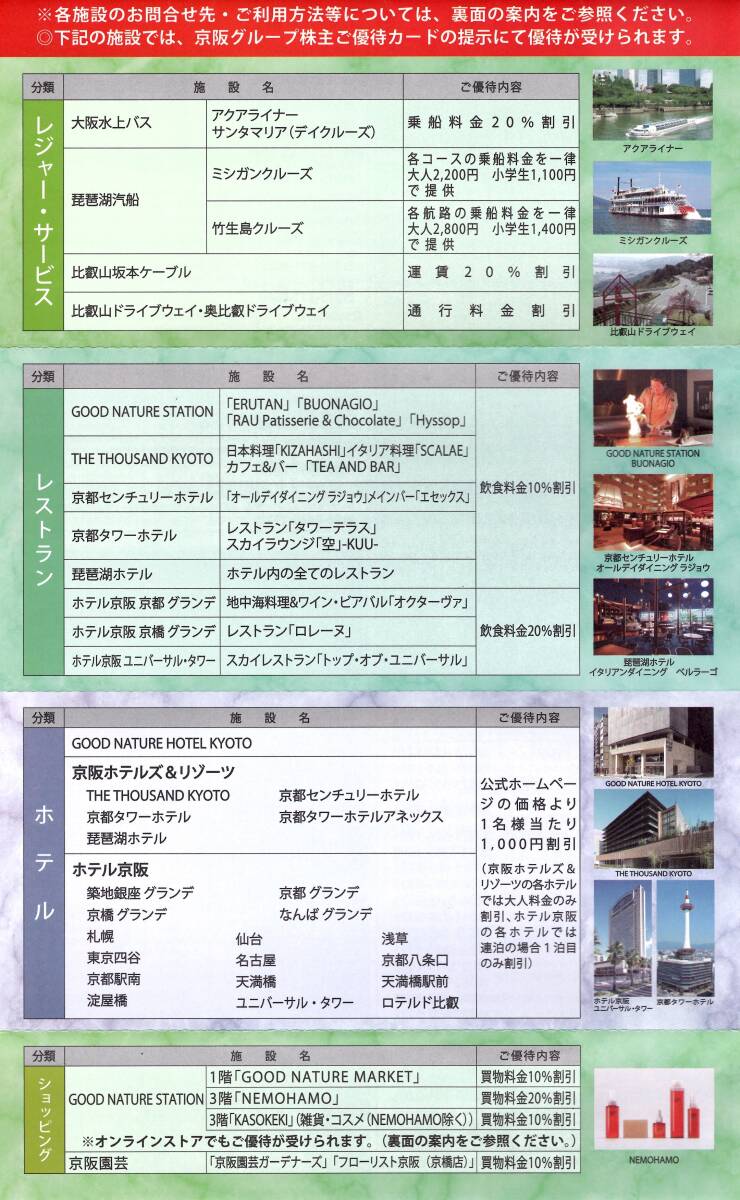Screen dimensions: 740x1200
Task: Click ホテル京阪 ユニバーサル・タワー restaurant row
Action: point(142,660)
